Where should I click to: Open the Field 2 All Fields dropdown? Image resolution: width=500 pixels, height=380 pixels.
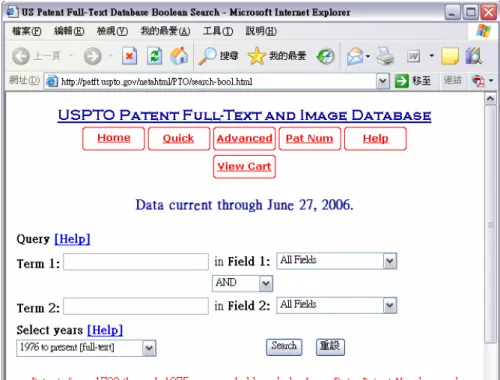[x=337, y=305]
